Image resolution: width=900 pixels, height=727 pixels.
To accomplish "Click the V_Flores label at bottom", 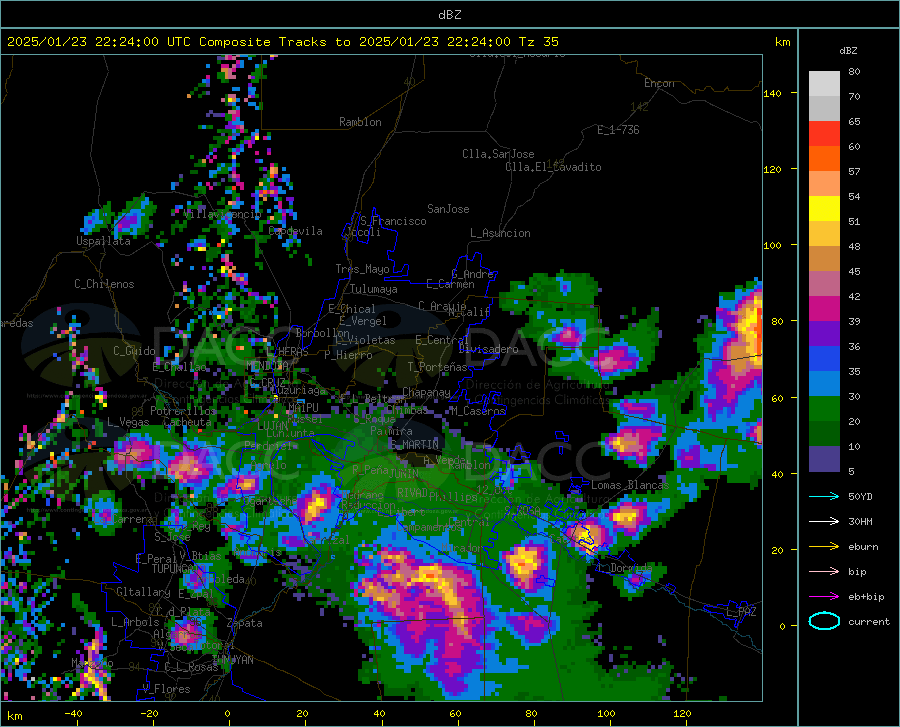I will click(x=166, y=689).
